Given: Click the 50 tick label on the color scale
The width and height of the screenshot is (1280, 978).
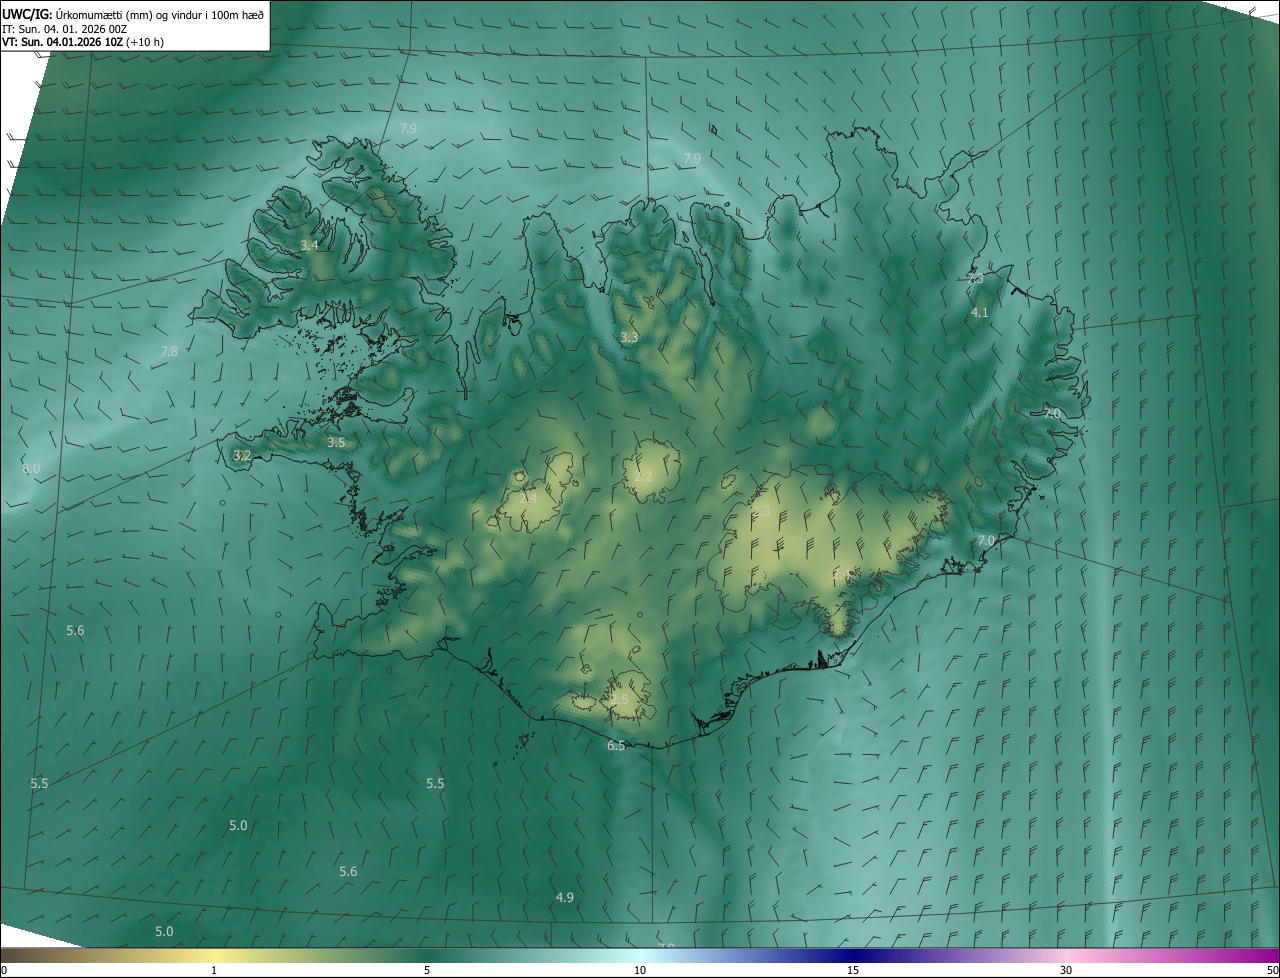Looking at the screenshot, I should click(1272, 971).
